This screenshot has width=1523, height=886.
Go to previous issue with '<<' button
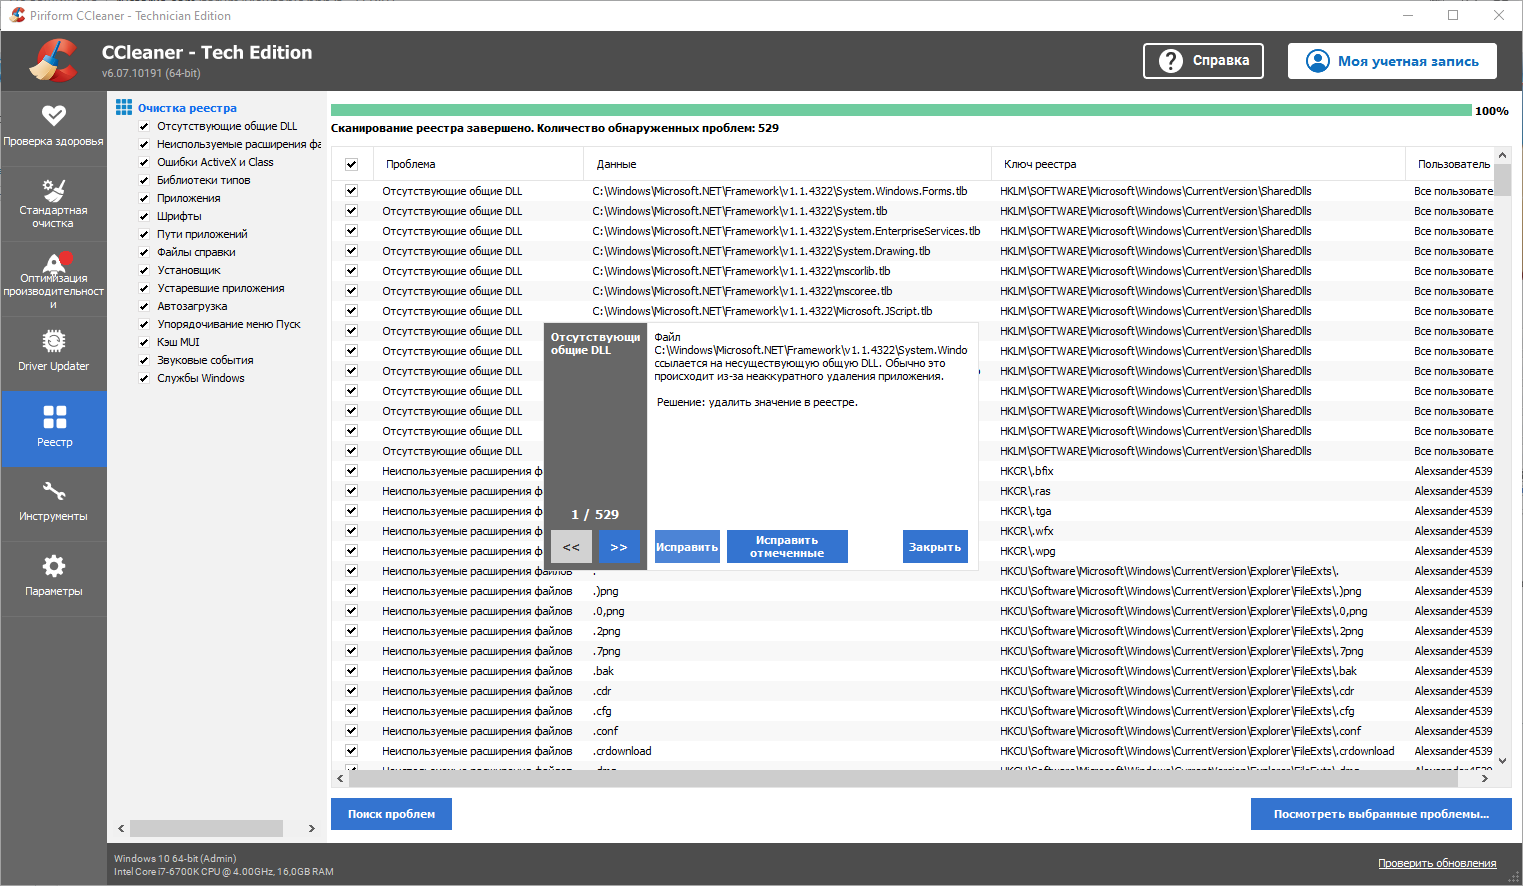[x=571, y=547]
